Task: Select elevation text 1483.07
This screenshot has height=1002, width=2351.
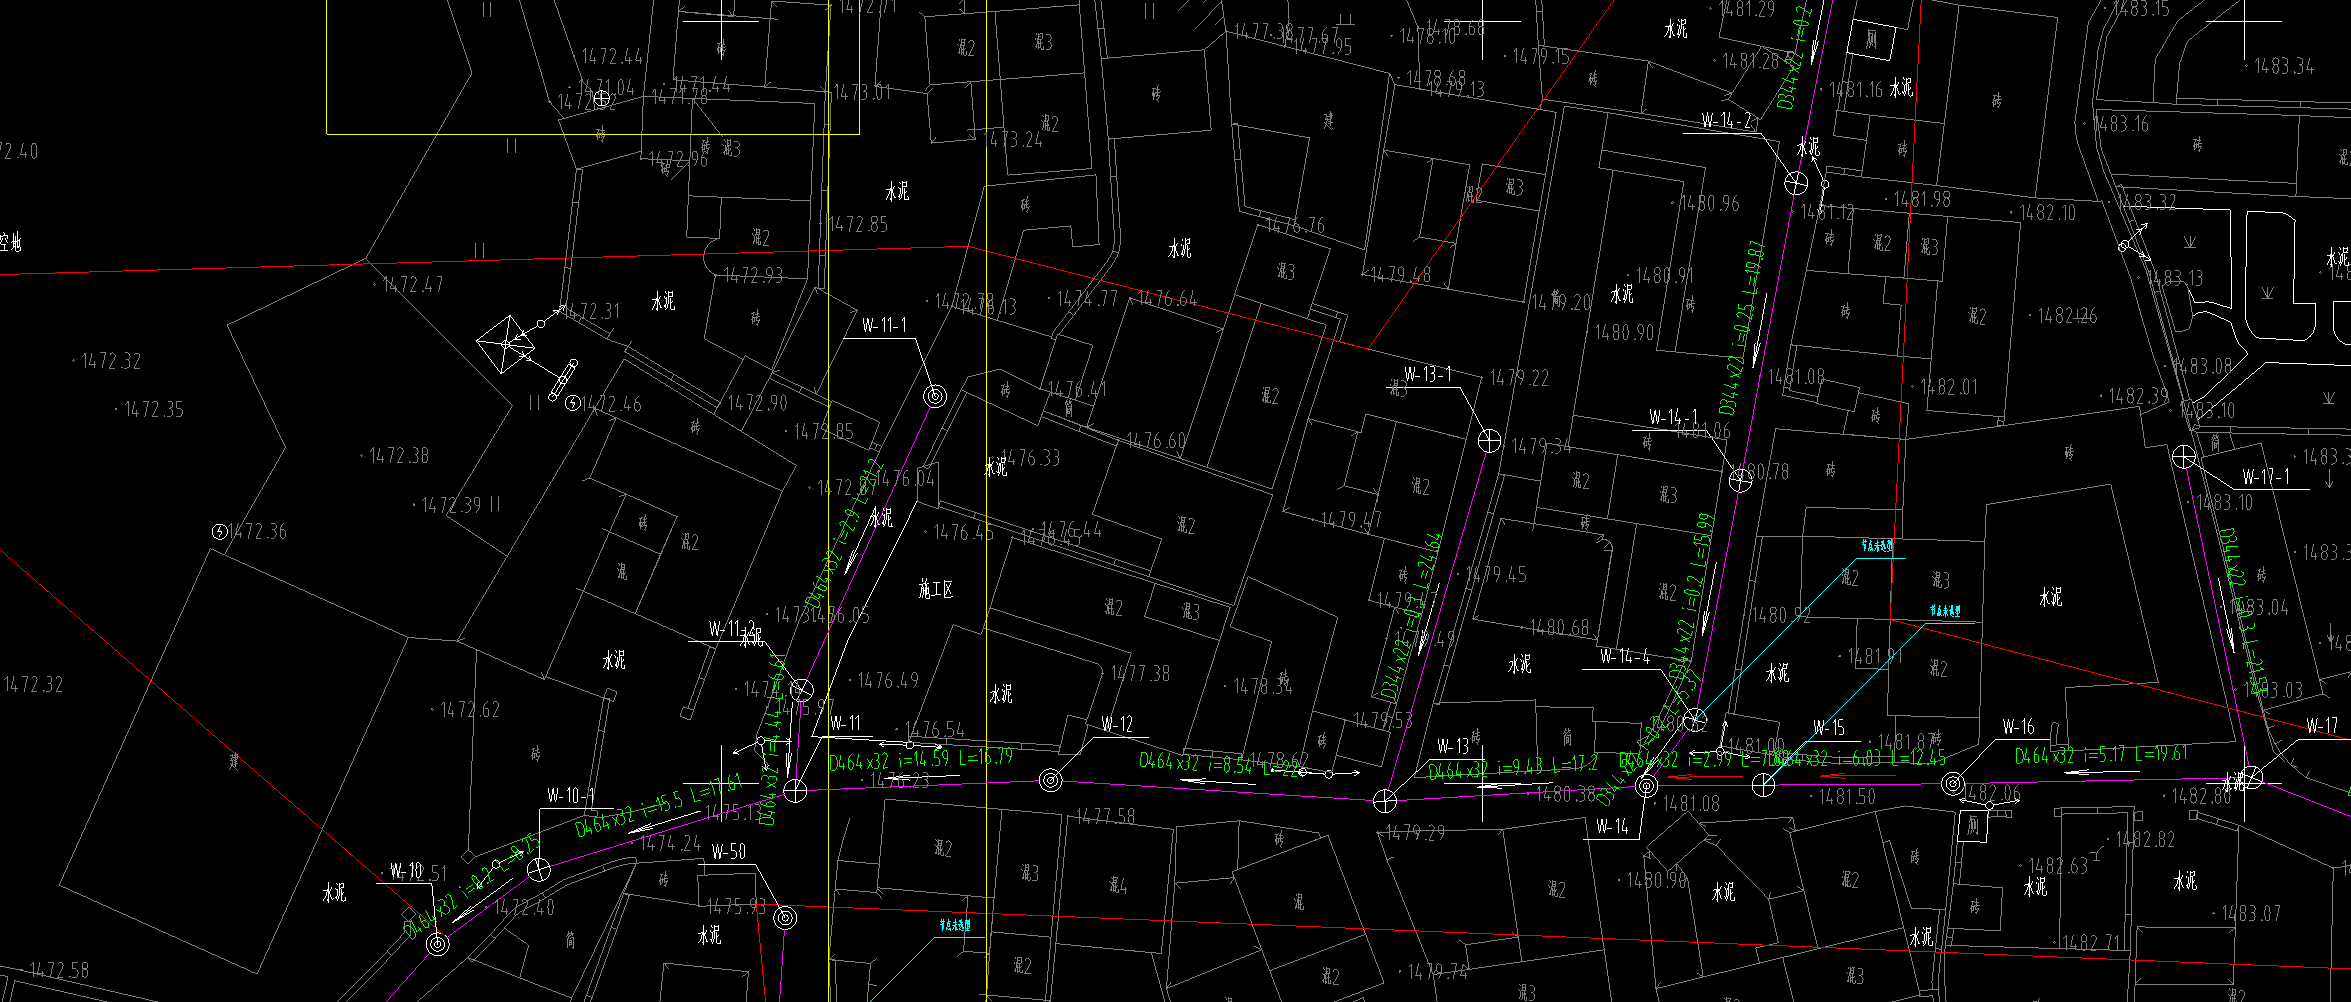Action: 2251,913
